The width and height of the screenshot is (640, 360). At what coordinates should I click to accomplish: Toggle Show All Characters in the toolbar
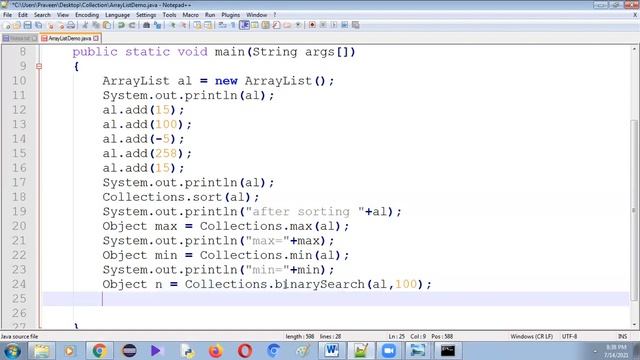coord(233,25)
